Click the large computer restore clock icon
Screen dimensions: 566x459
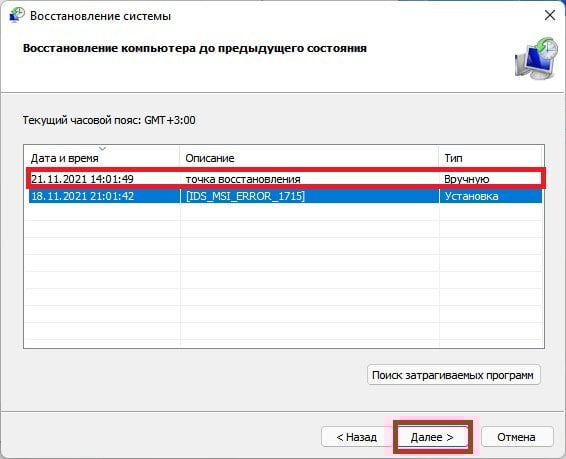click(x=536, y=58)
